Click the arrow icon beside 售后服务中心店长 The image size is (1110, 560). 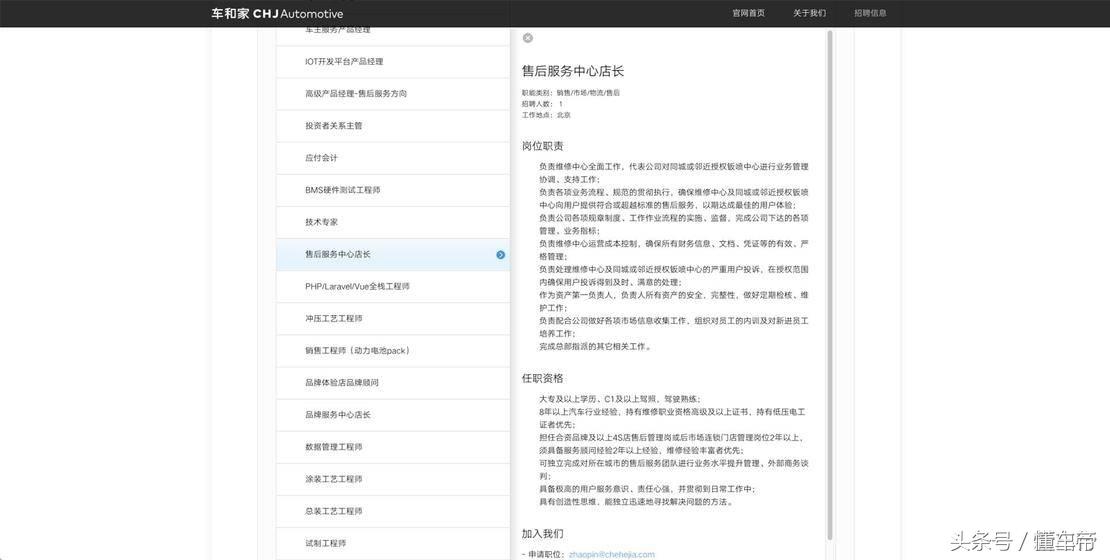tap(500, 255)
